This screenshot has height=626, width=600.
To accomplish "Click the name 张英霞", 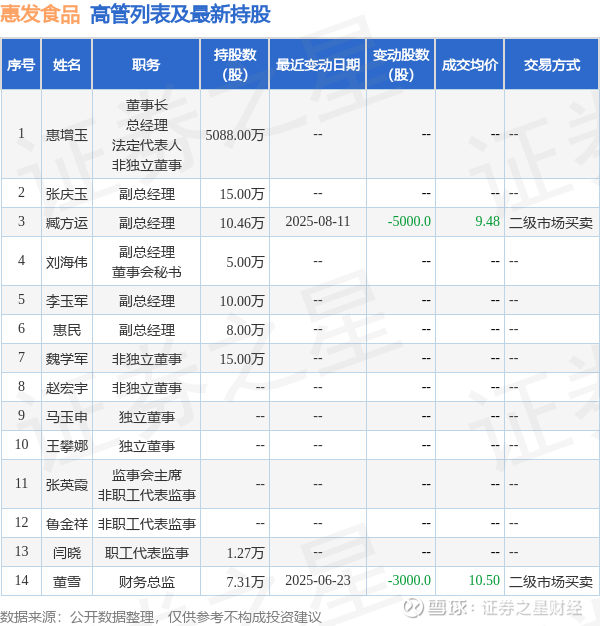I will [x=67, y=485].
